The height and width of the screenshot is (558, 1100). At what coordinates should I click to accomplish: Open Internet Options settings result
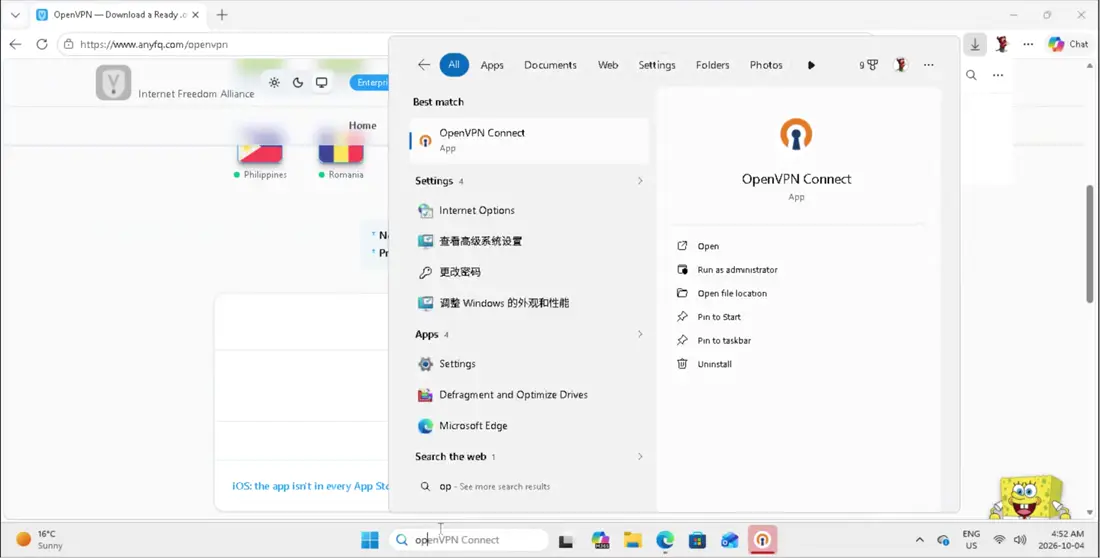click(529, 211)
